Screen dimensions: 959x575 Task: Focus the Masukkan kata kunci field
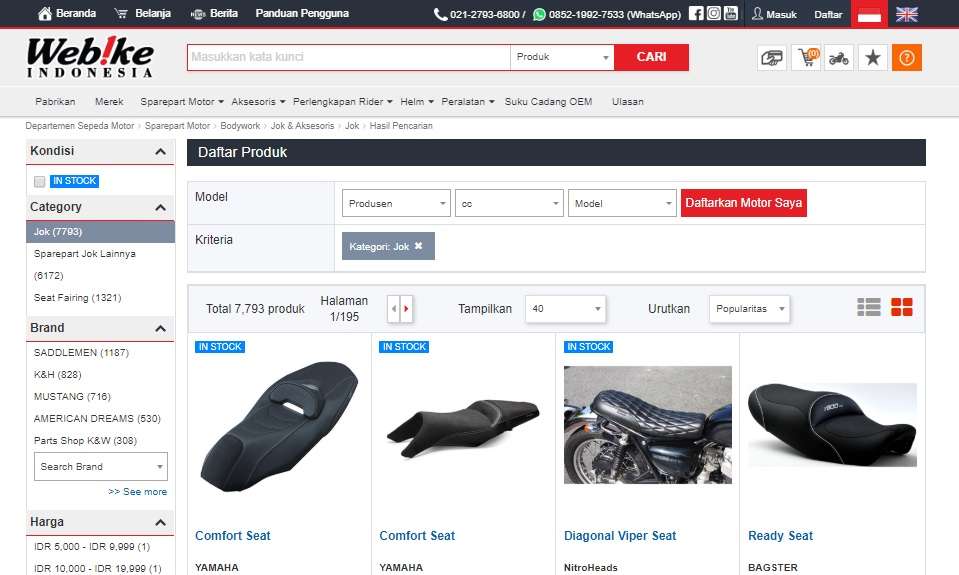(349, 57)
